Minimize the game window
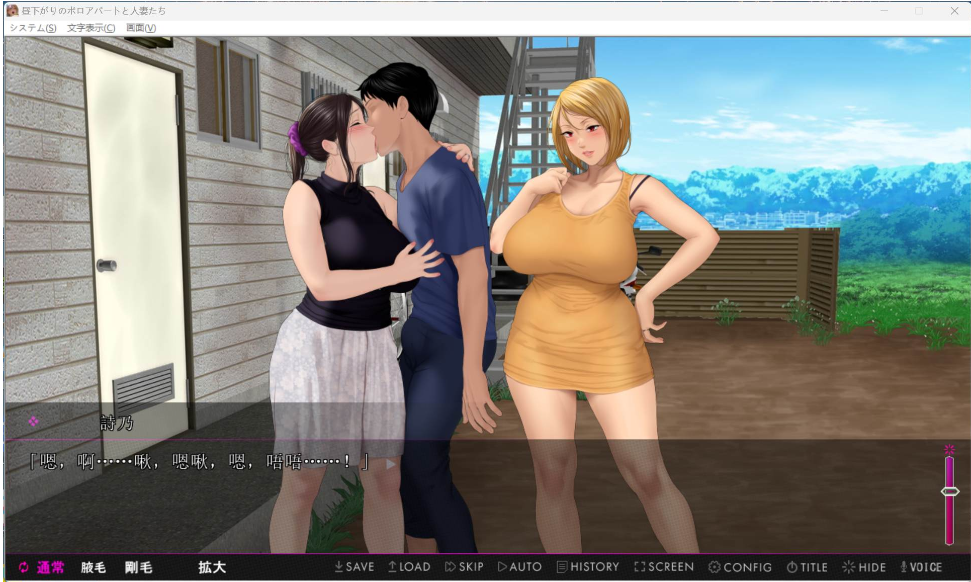This screenshot has height=582, width=971. (x=884, y=11)
